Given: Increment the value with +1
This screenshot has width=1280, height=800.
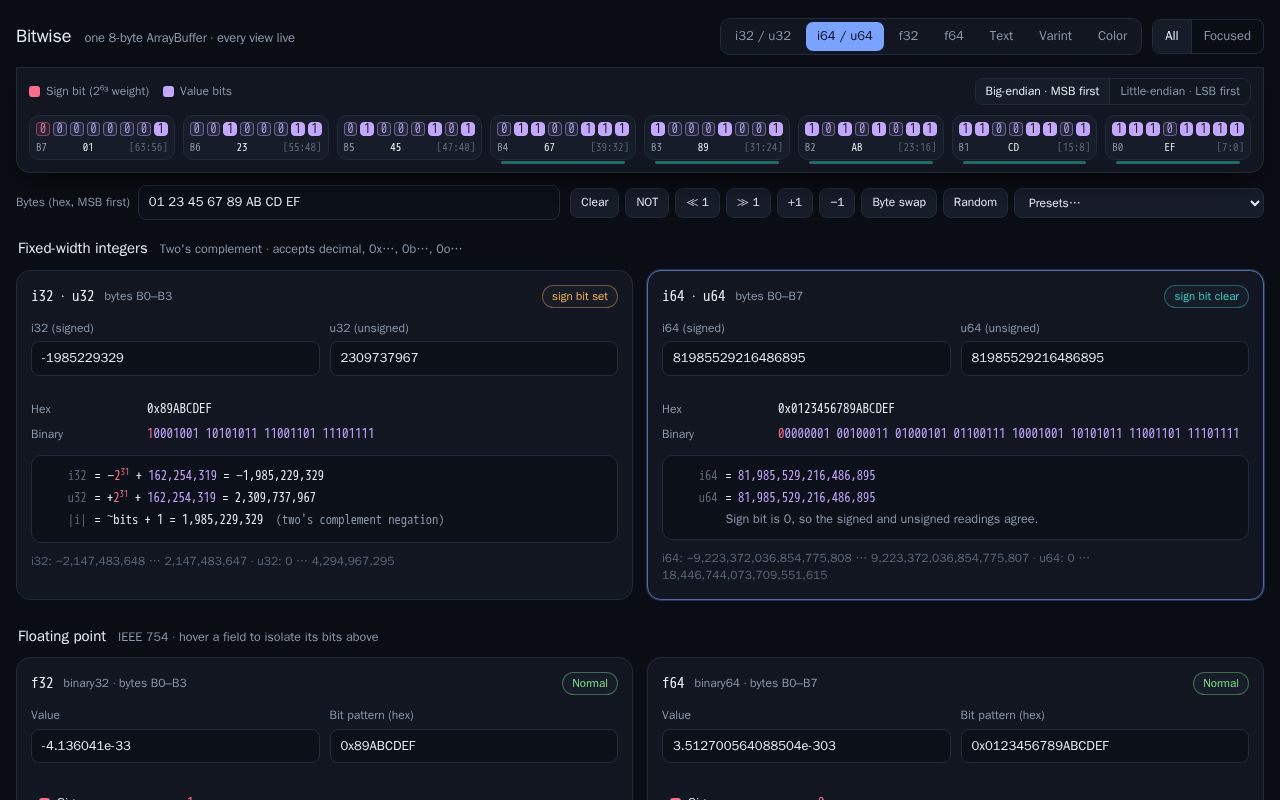Looking at the screenshot, I should [x=795, y=202].
